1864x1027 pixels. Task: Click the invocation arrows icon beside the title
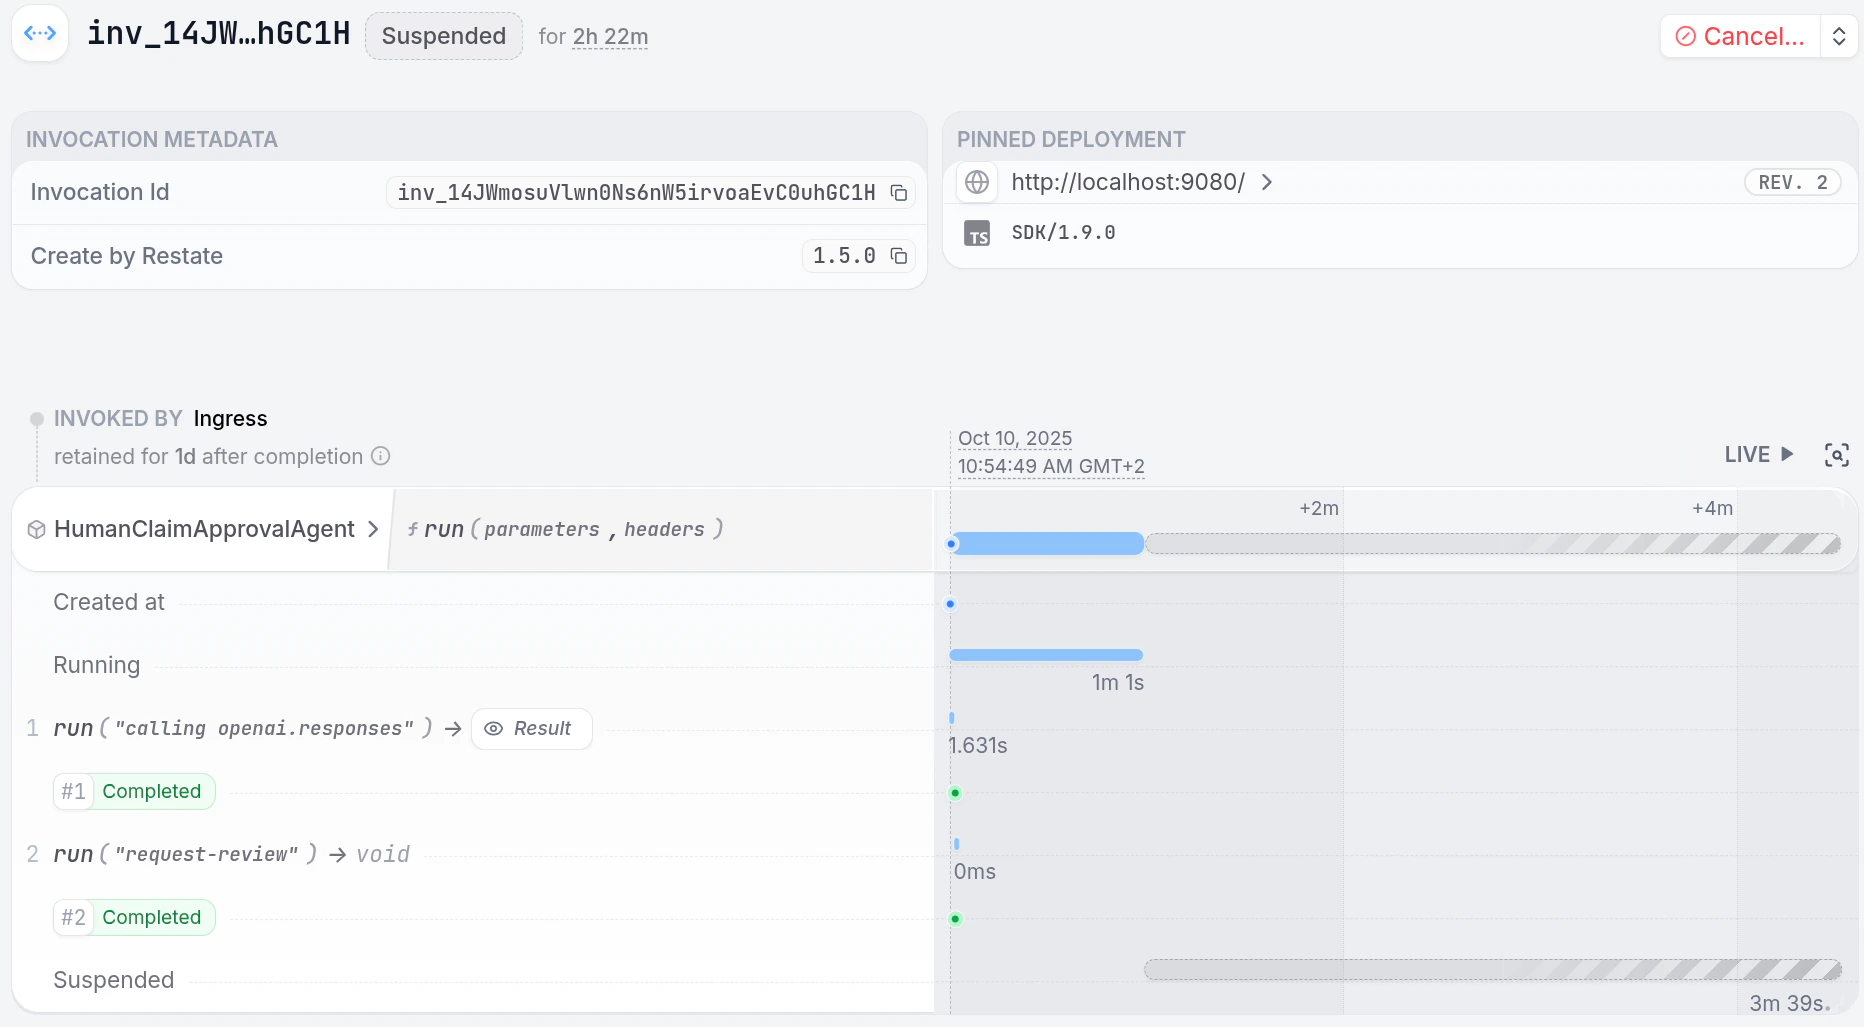click(x=40, y=34)
